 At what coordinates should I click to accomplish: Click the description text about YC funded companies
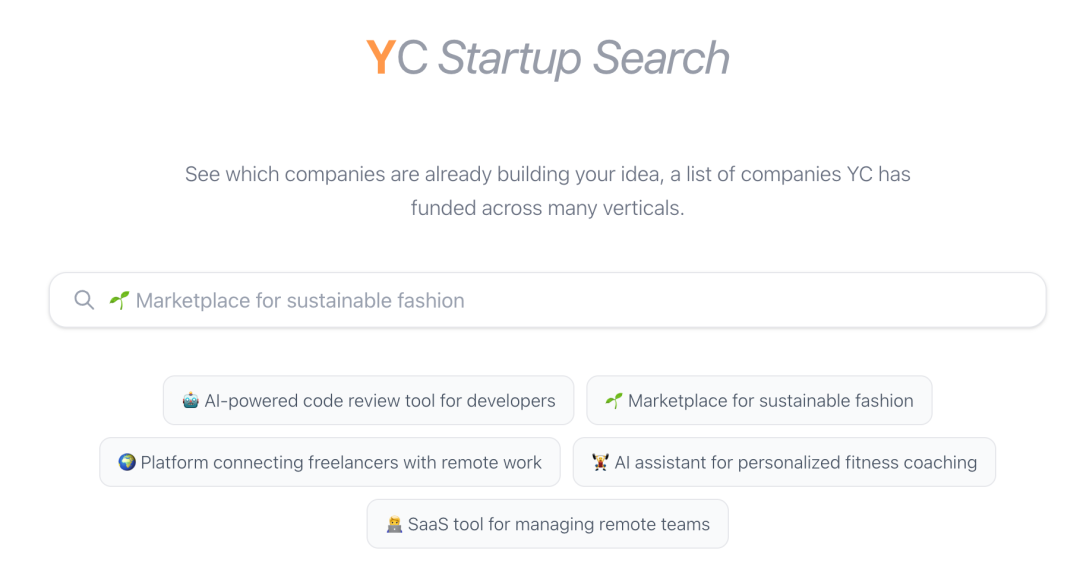click(547, 190)
